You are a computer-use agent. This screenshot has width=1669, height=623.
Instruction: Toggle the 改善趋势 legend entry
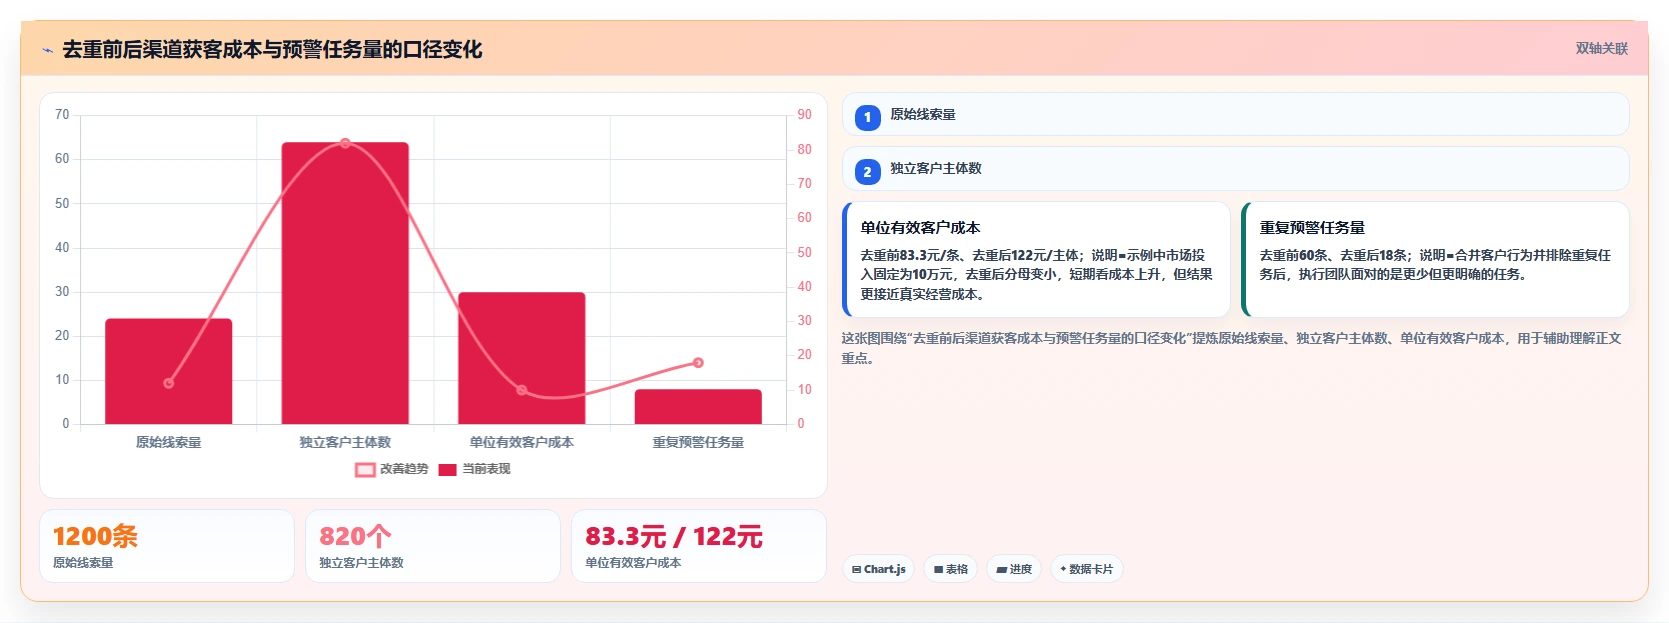(x=392, y=469)
